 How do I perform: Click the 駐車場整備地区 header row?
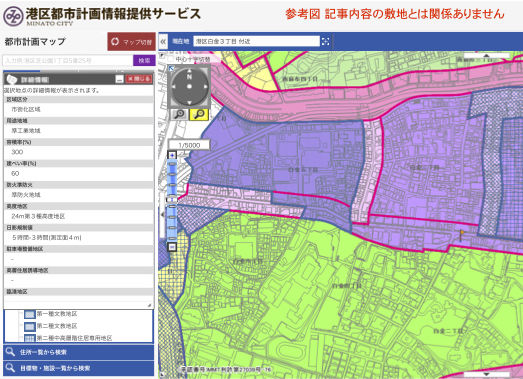tap(79, 249)
